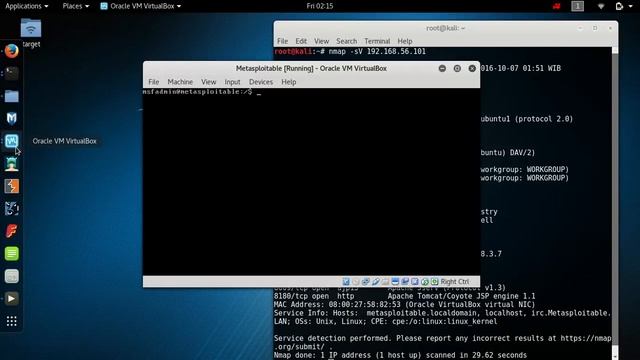Screen dimensions: 640x360
Task: Click the shared folders status icon
Action: pos(385,282)
